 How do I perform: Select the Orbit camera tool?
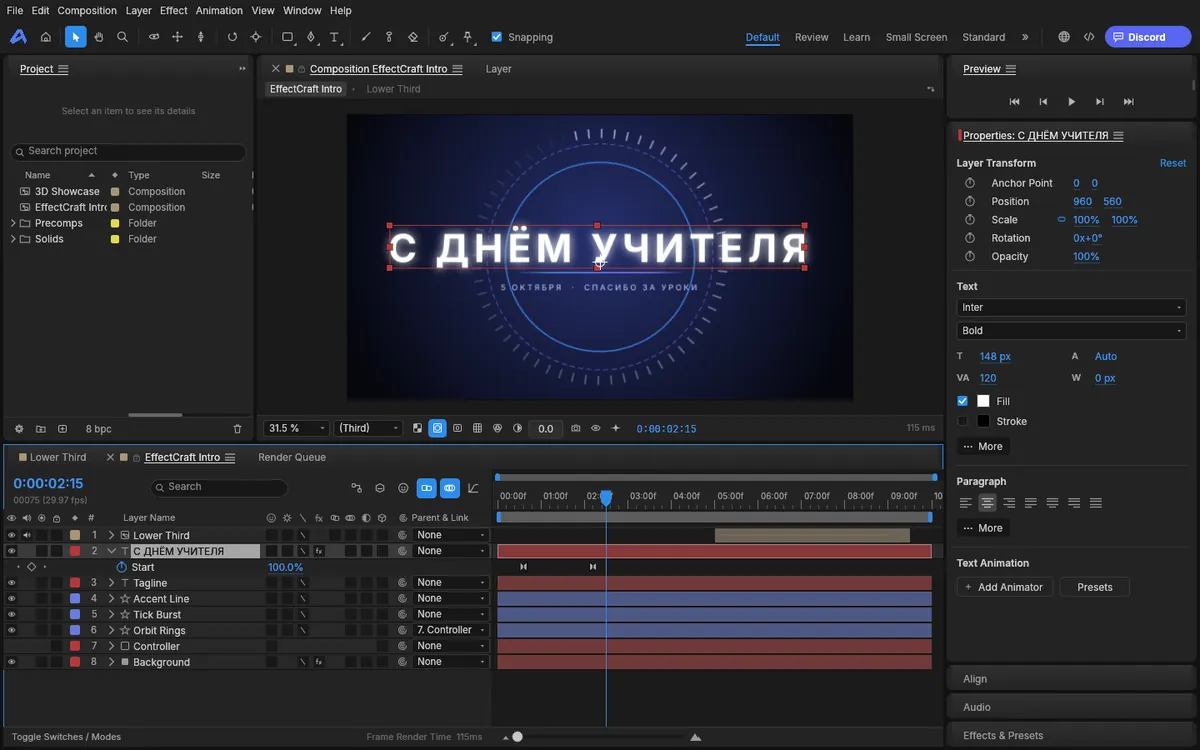[x=154, y=37]
